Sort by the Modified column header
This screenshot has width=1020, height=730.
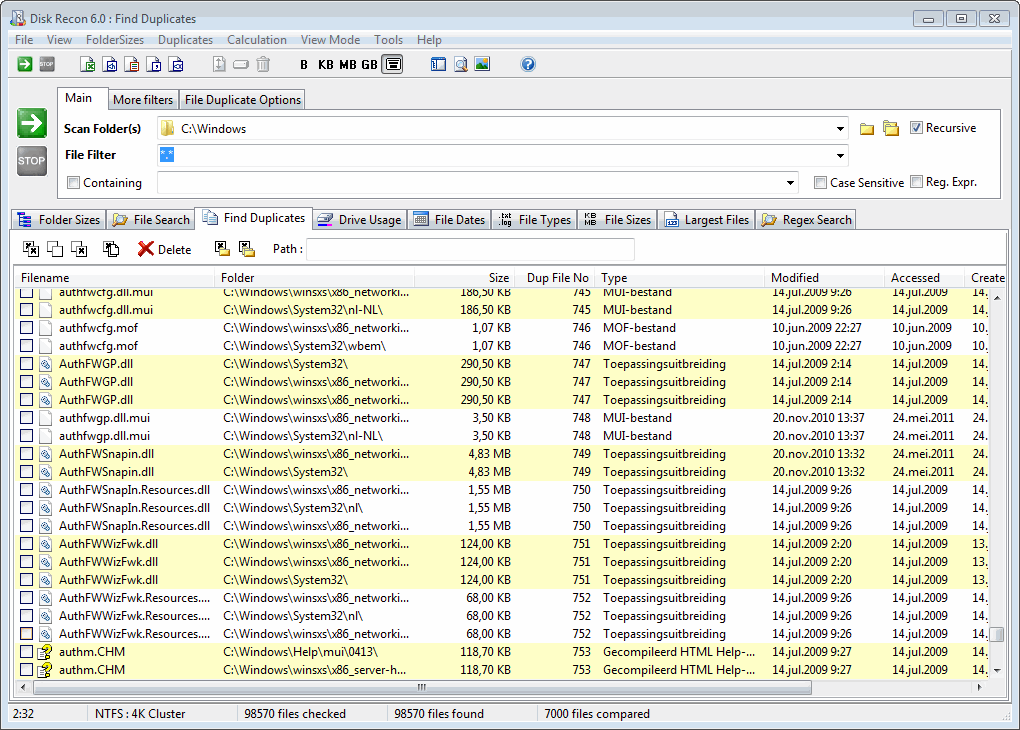click(x=824, y=278)
